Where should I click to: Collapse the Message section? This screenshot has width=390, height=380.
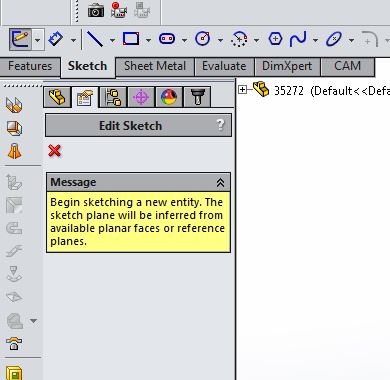coord(220,182)
